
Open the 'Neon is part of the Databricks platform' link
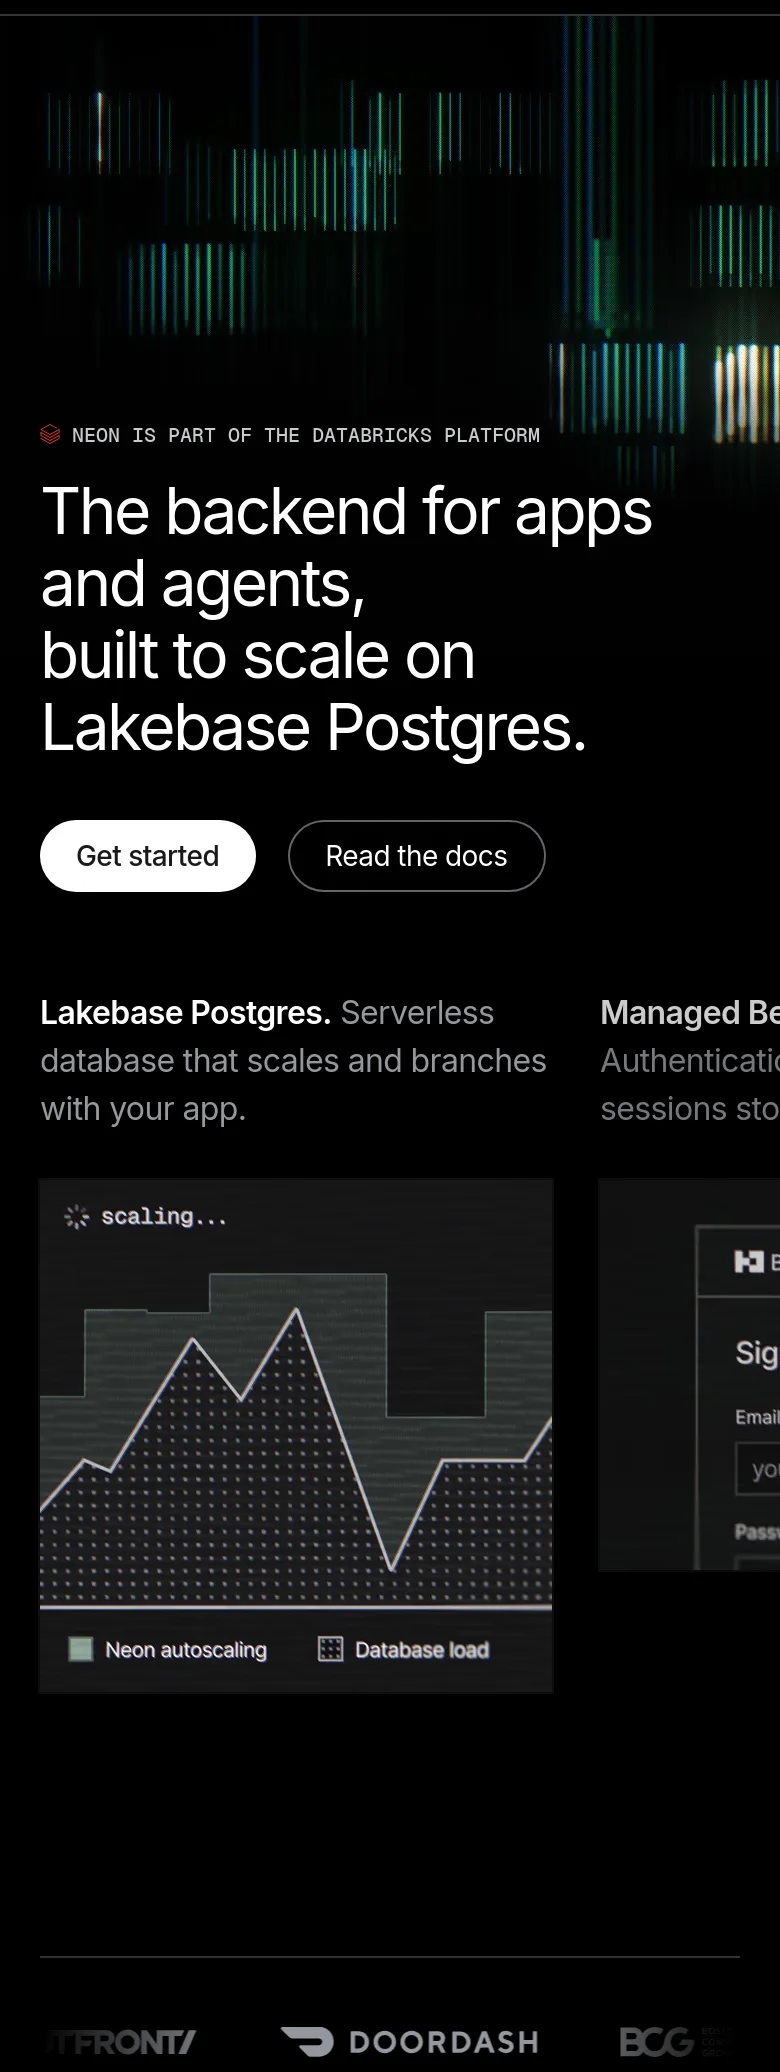click(290, 435)
